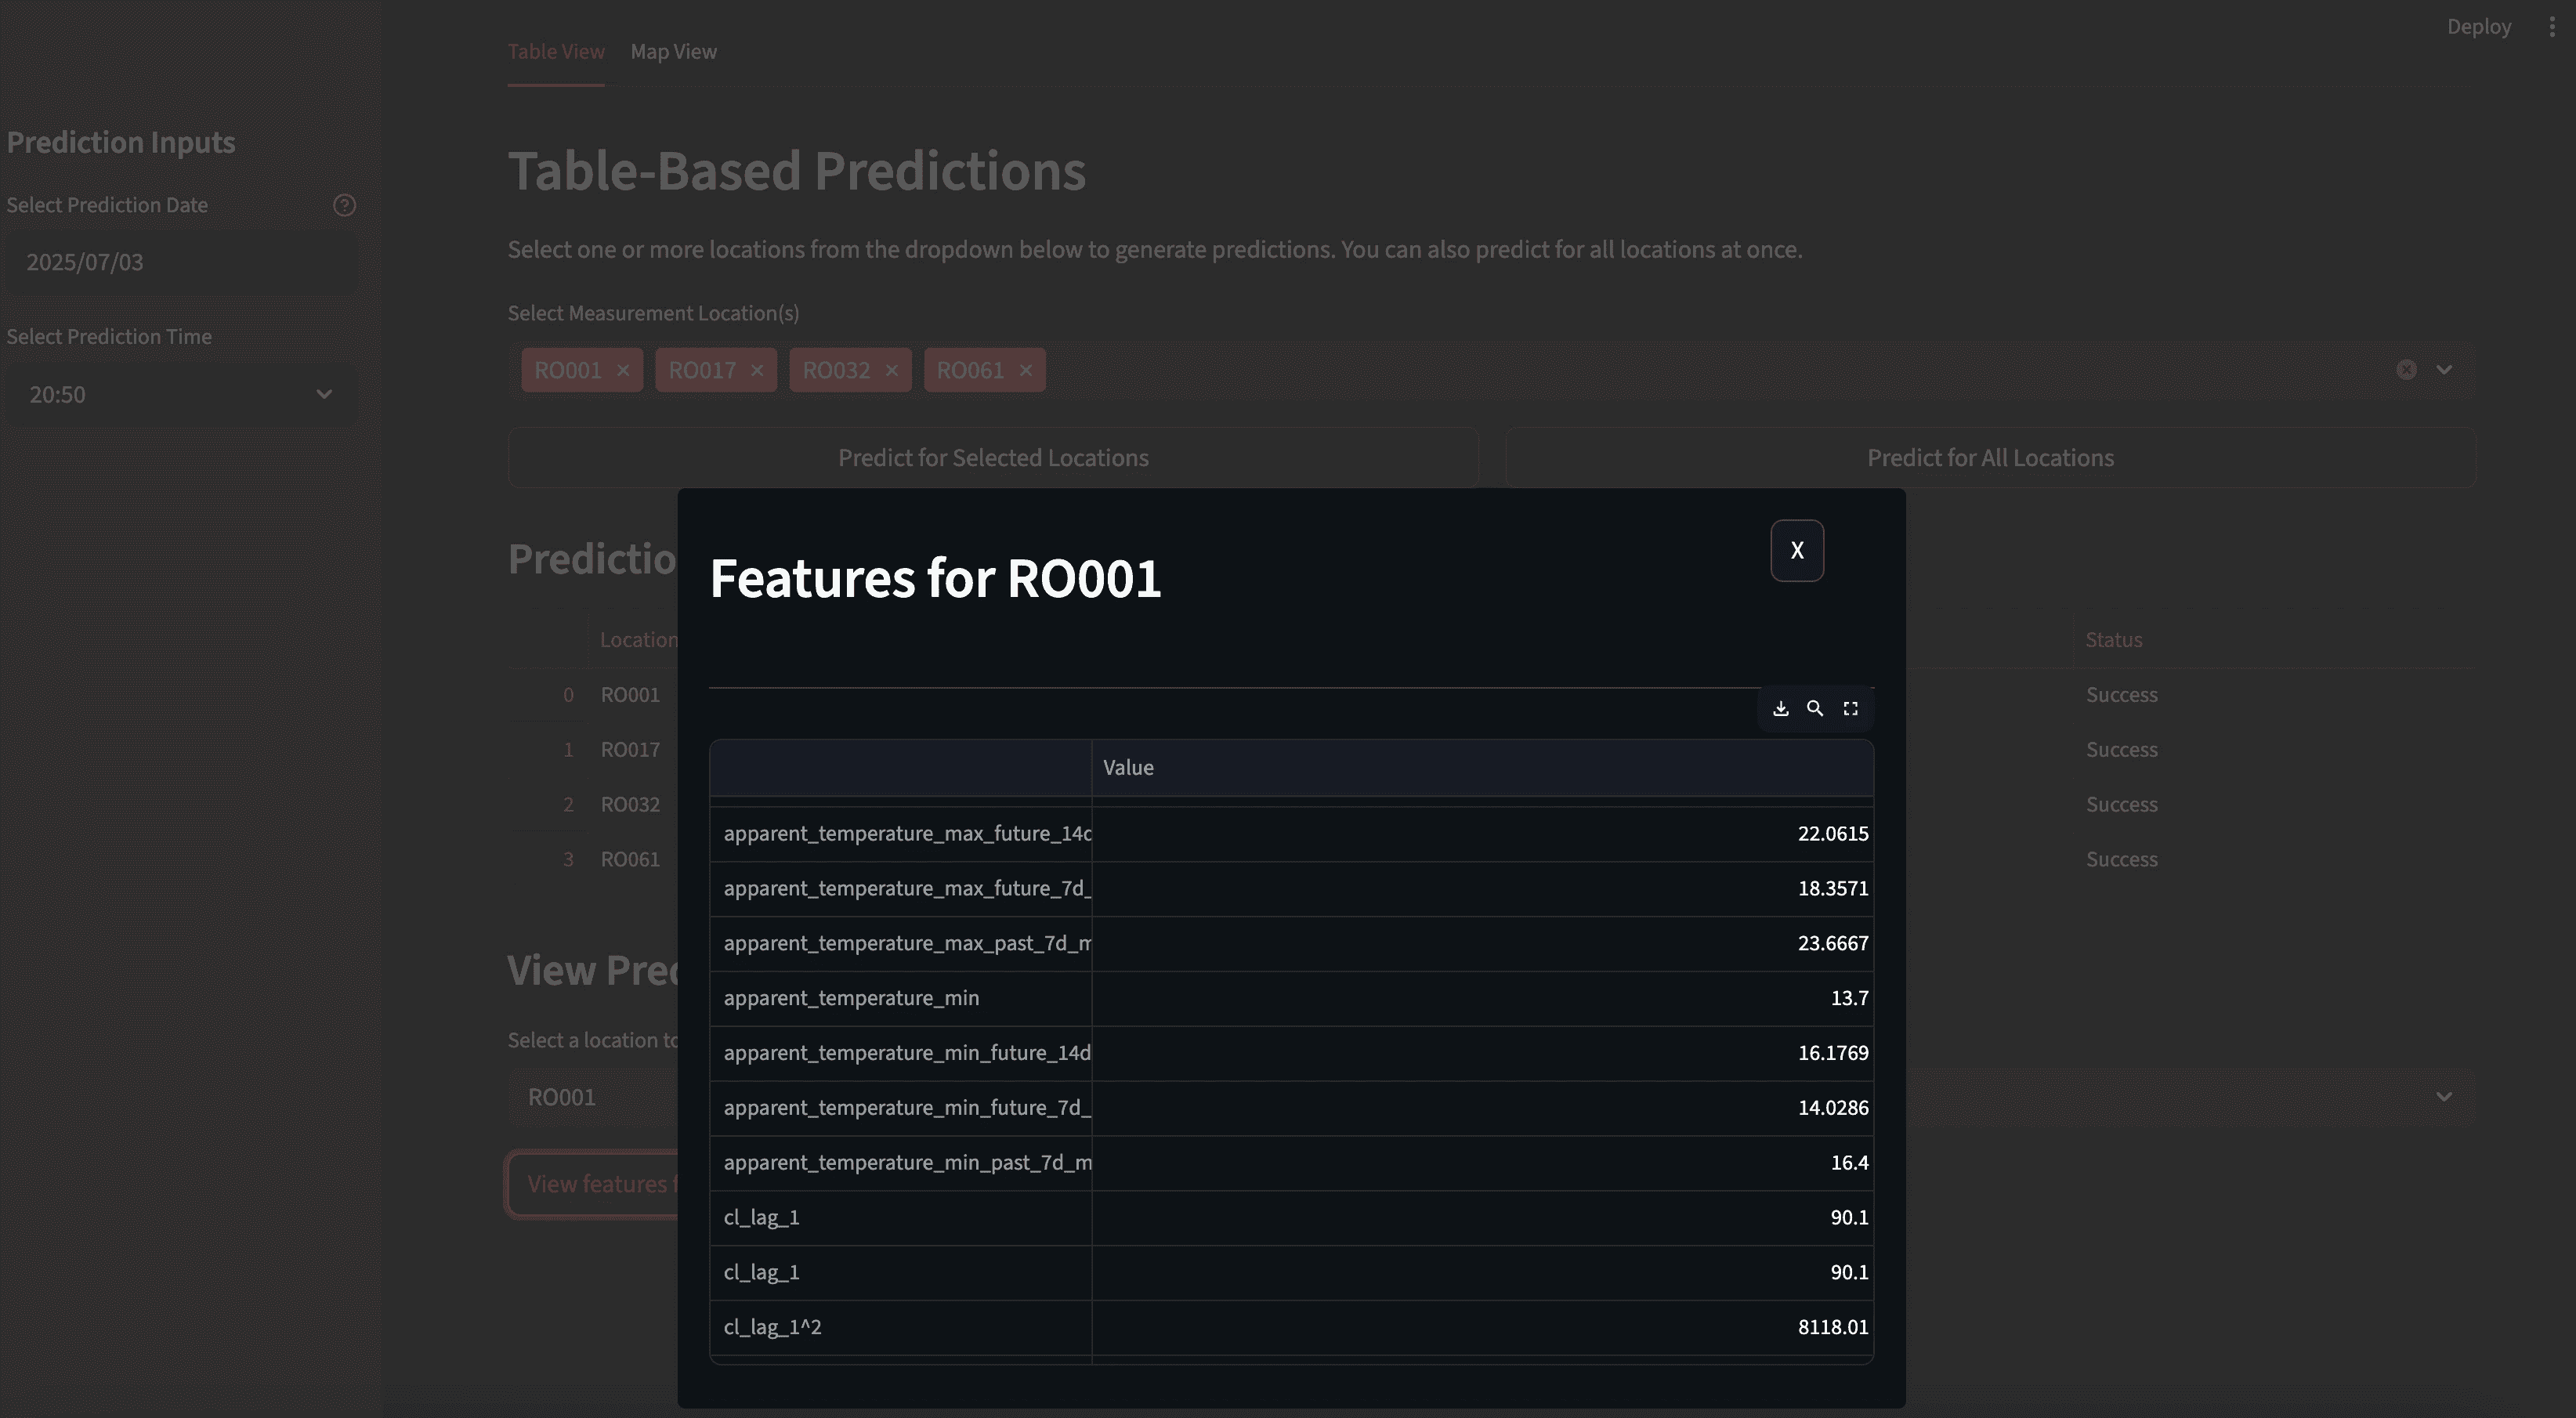Viewport: 2576px width, 1418px height.
Task: Enter fullscreen view of the features table
Action: pyautogui.click(x=1850, y=708)
